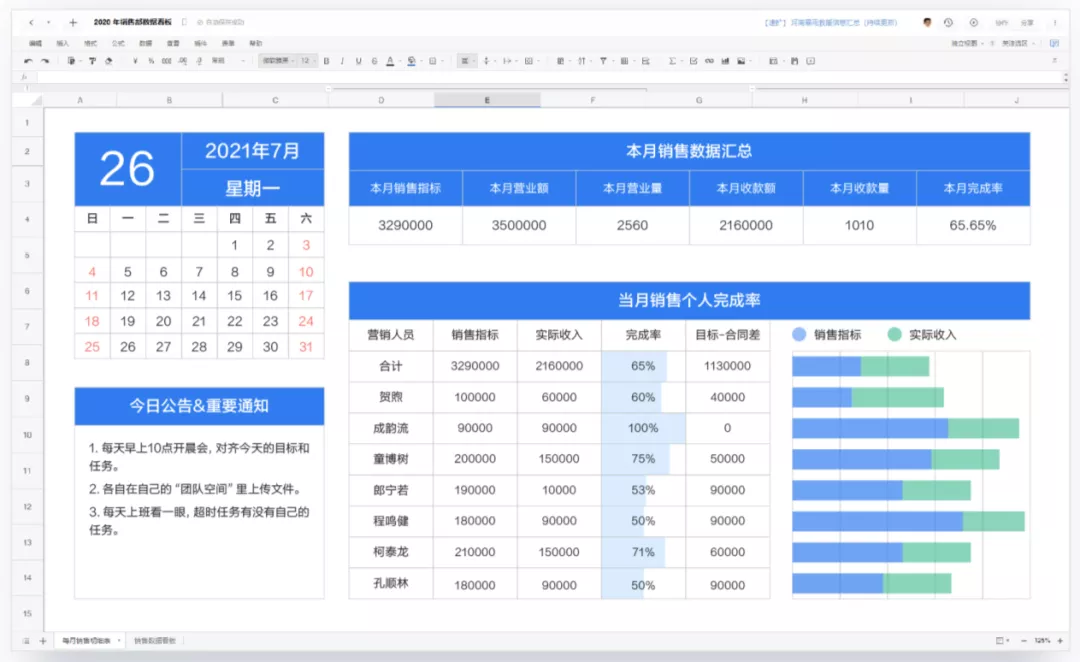1080x662 pixels.
Task: Open the font color swatch picker
Action: [x=388, y=61]
